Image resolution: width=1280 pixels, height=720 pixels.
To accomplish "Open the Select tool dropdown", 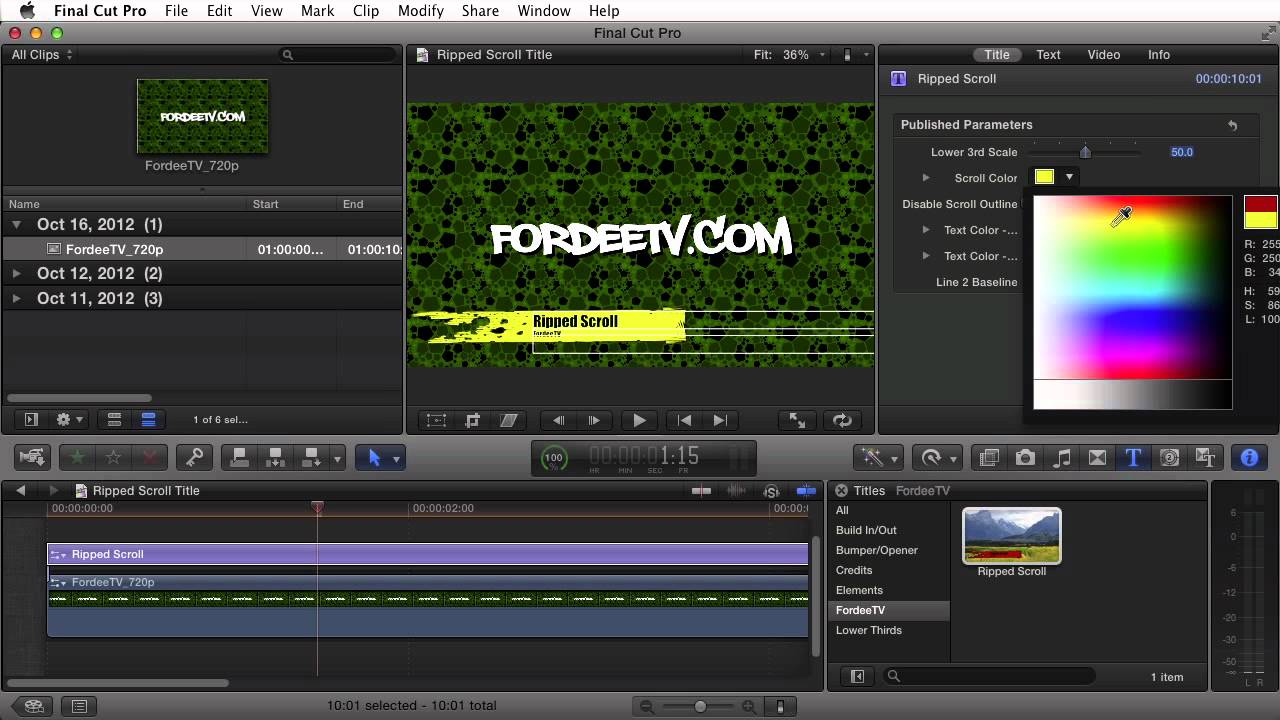I will (x=397, y=459).
